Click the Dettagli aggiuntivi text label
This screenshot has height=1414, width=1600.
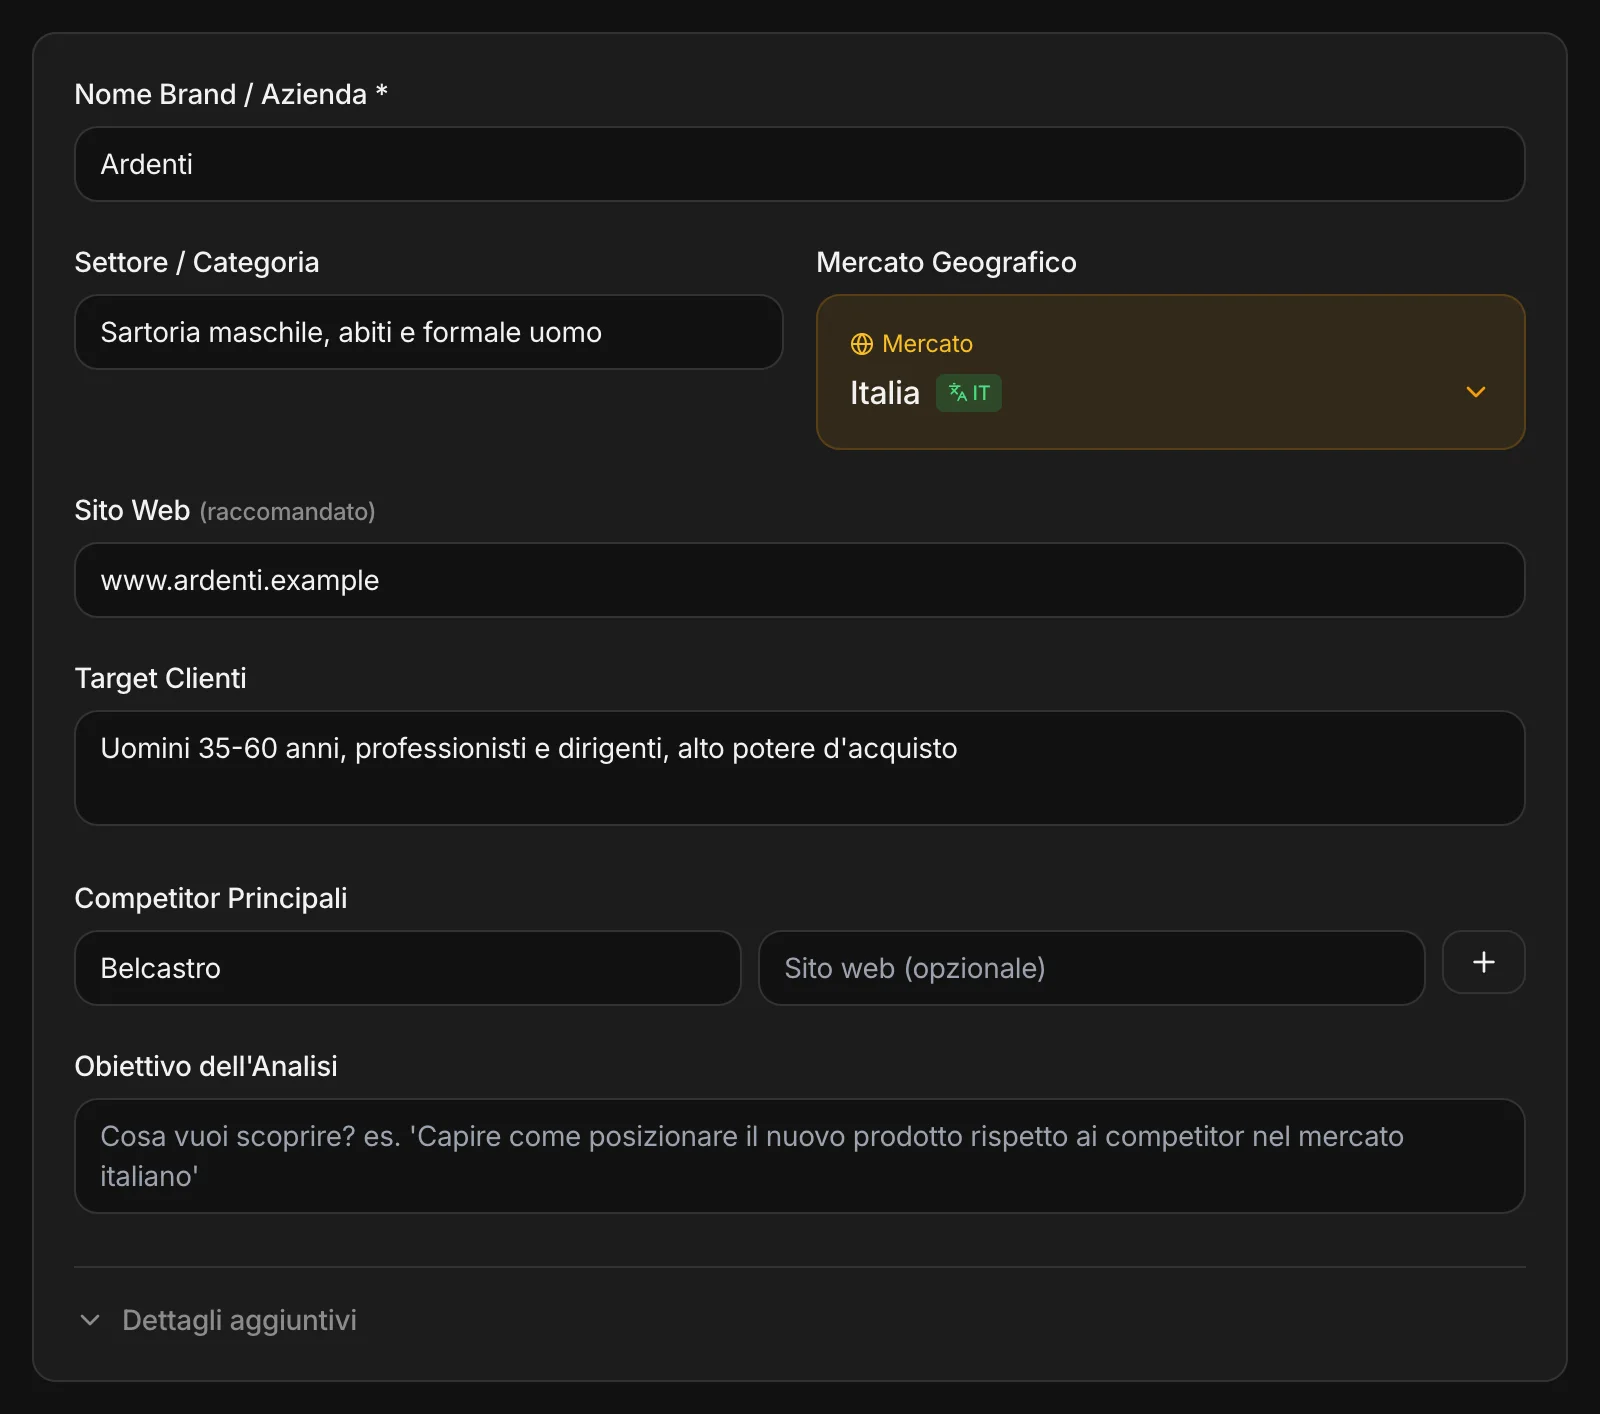tap(239, 1320)
